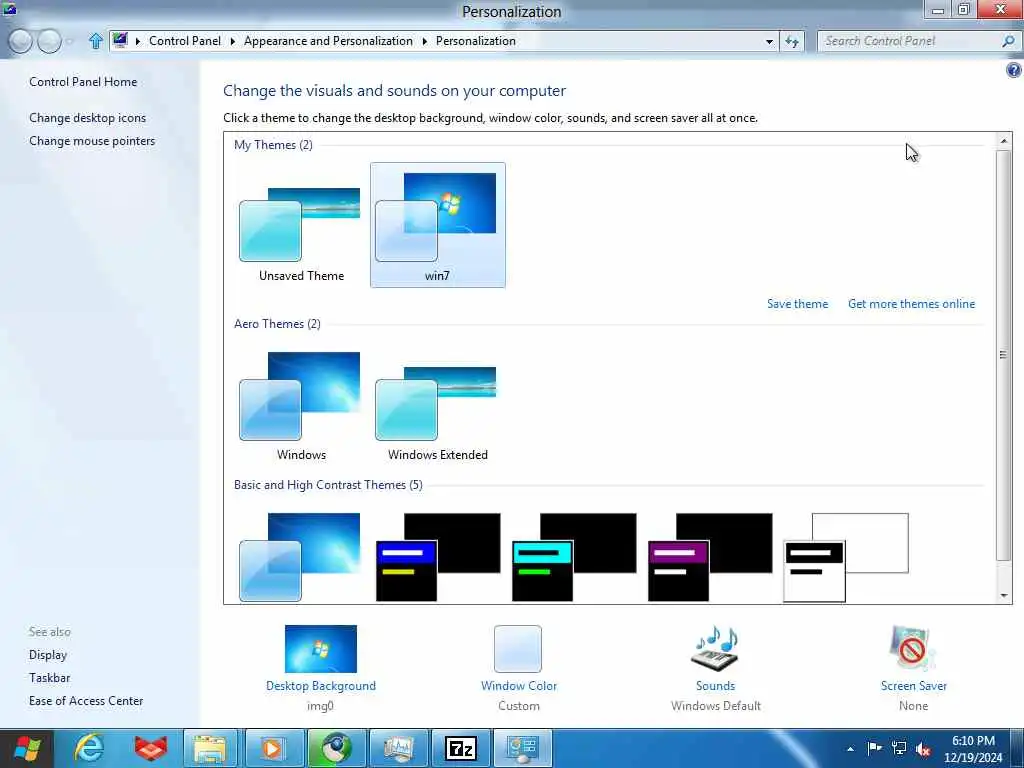Click the Save theme link
This screenshot has height=768, width=1024.
[x=797, y=304]
